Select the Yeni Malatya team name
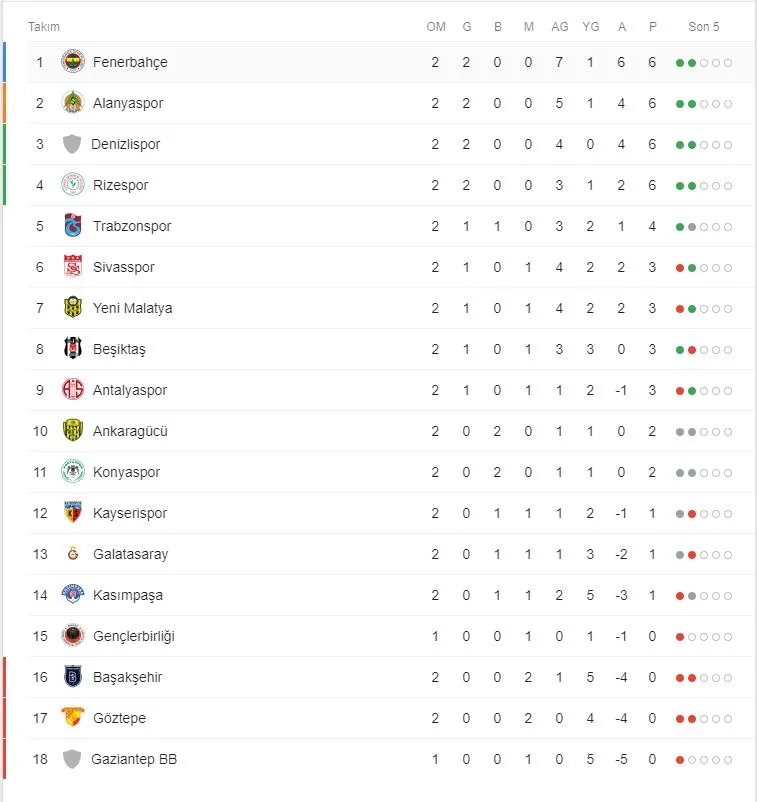The image size is (757, 802). tap(132, 308)
